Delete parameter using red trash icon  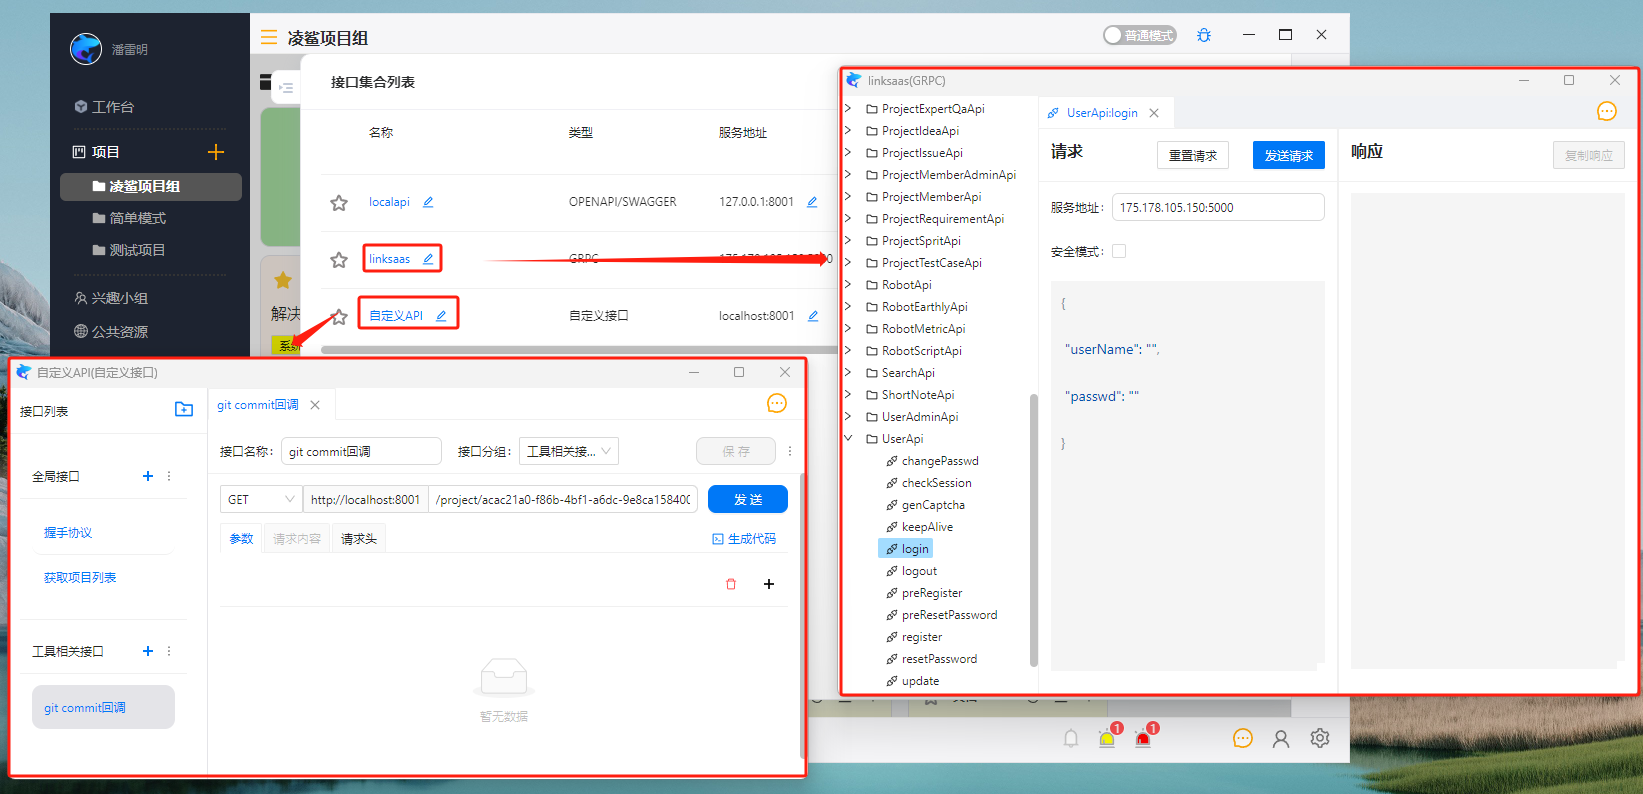pos(731,584)
